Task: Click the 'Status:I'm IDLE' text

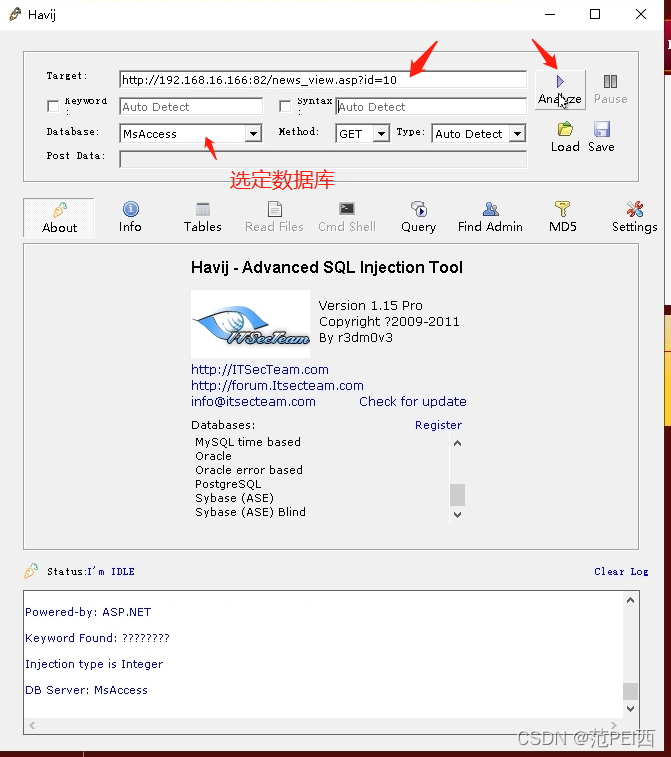Action: tap(91, 572)
